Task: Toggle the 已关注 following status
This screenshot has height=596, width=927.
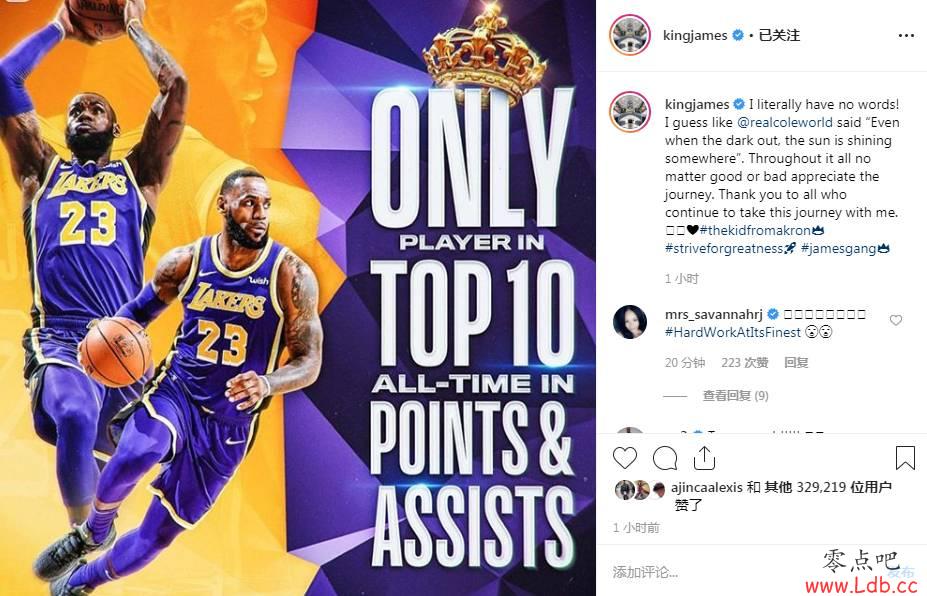Action: (779, 35)
